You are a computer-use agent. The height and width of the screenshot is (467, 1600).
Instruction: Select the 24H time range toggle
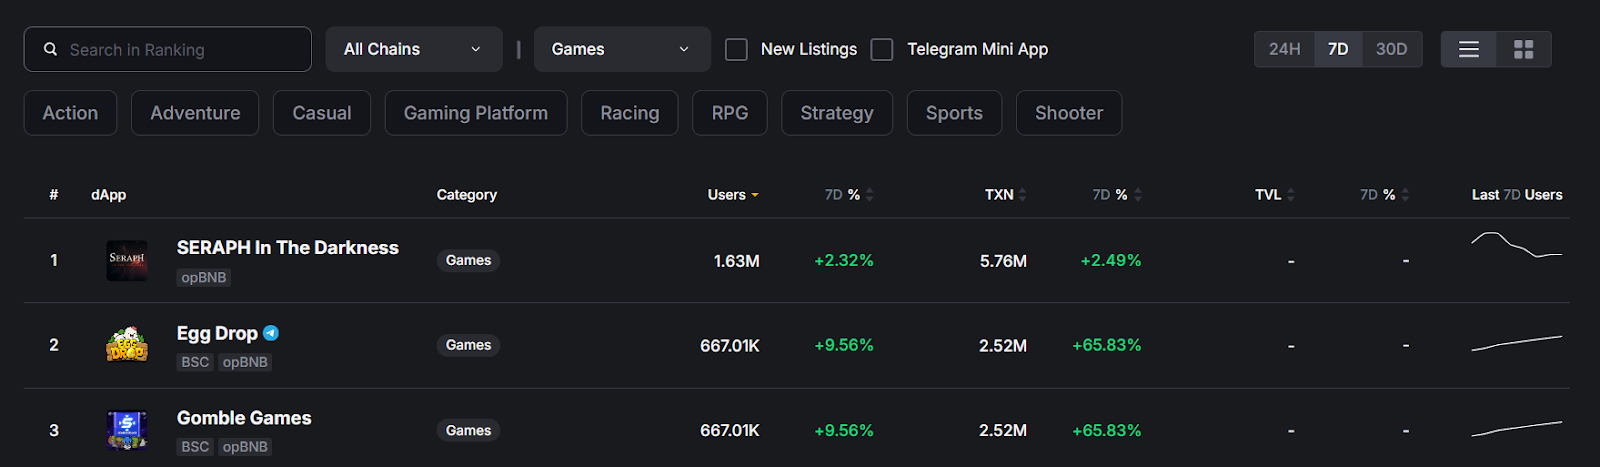(x=1284, y=49)
